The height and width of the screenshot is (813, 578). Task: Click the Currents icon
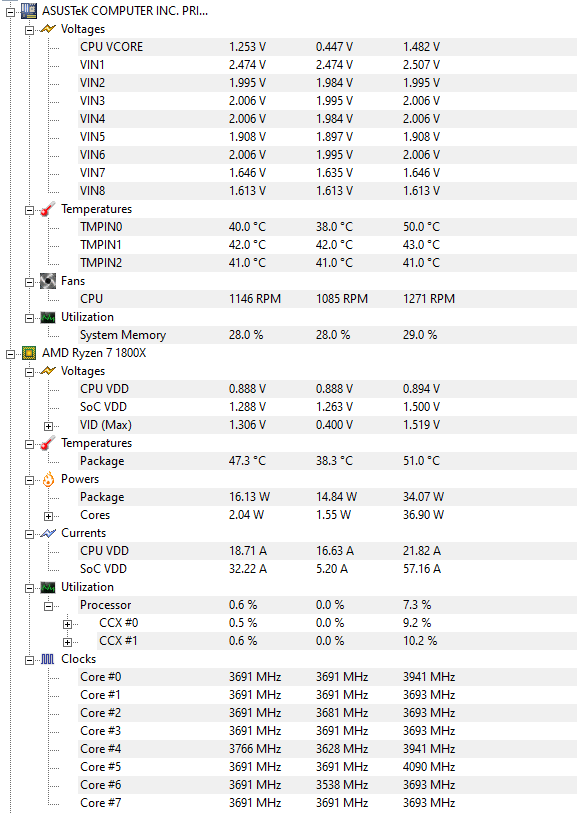48,533
